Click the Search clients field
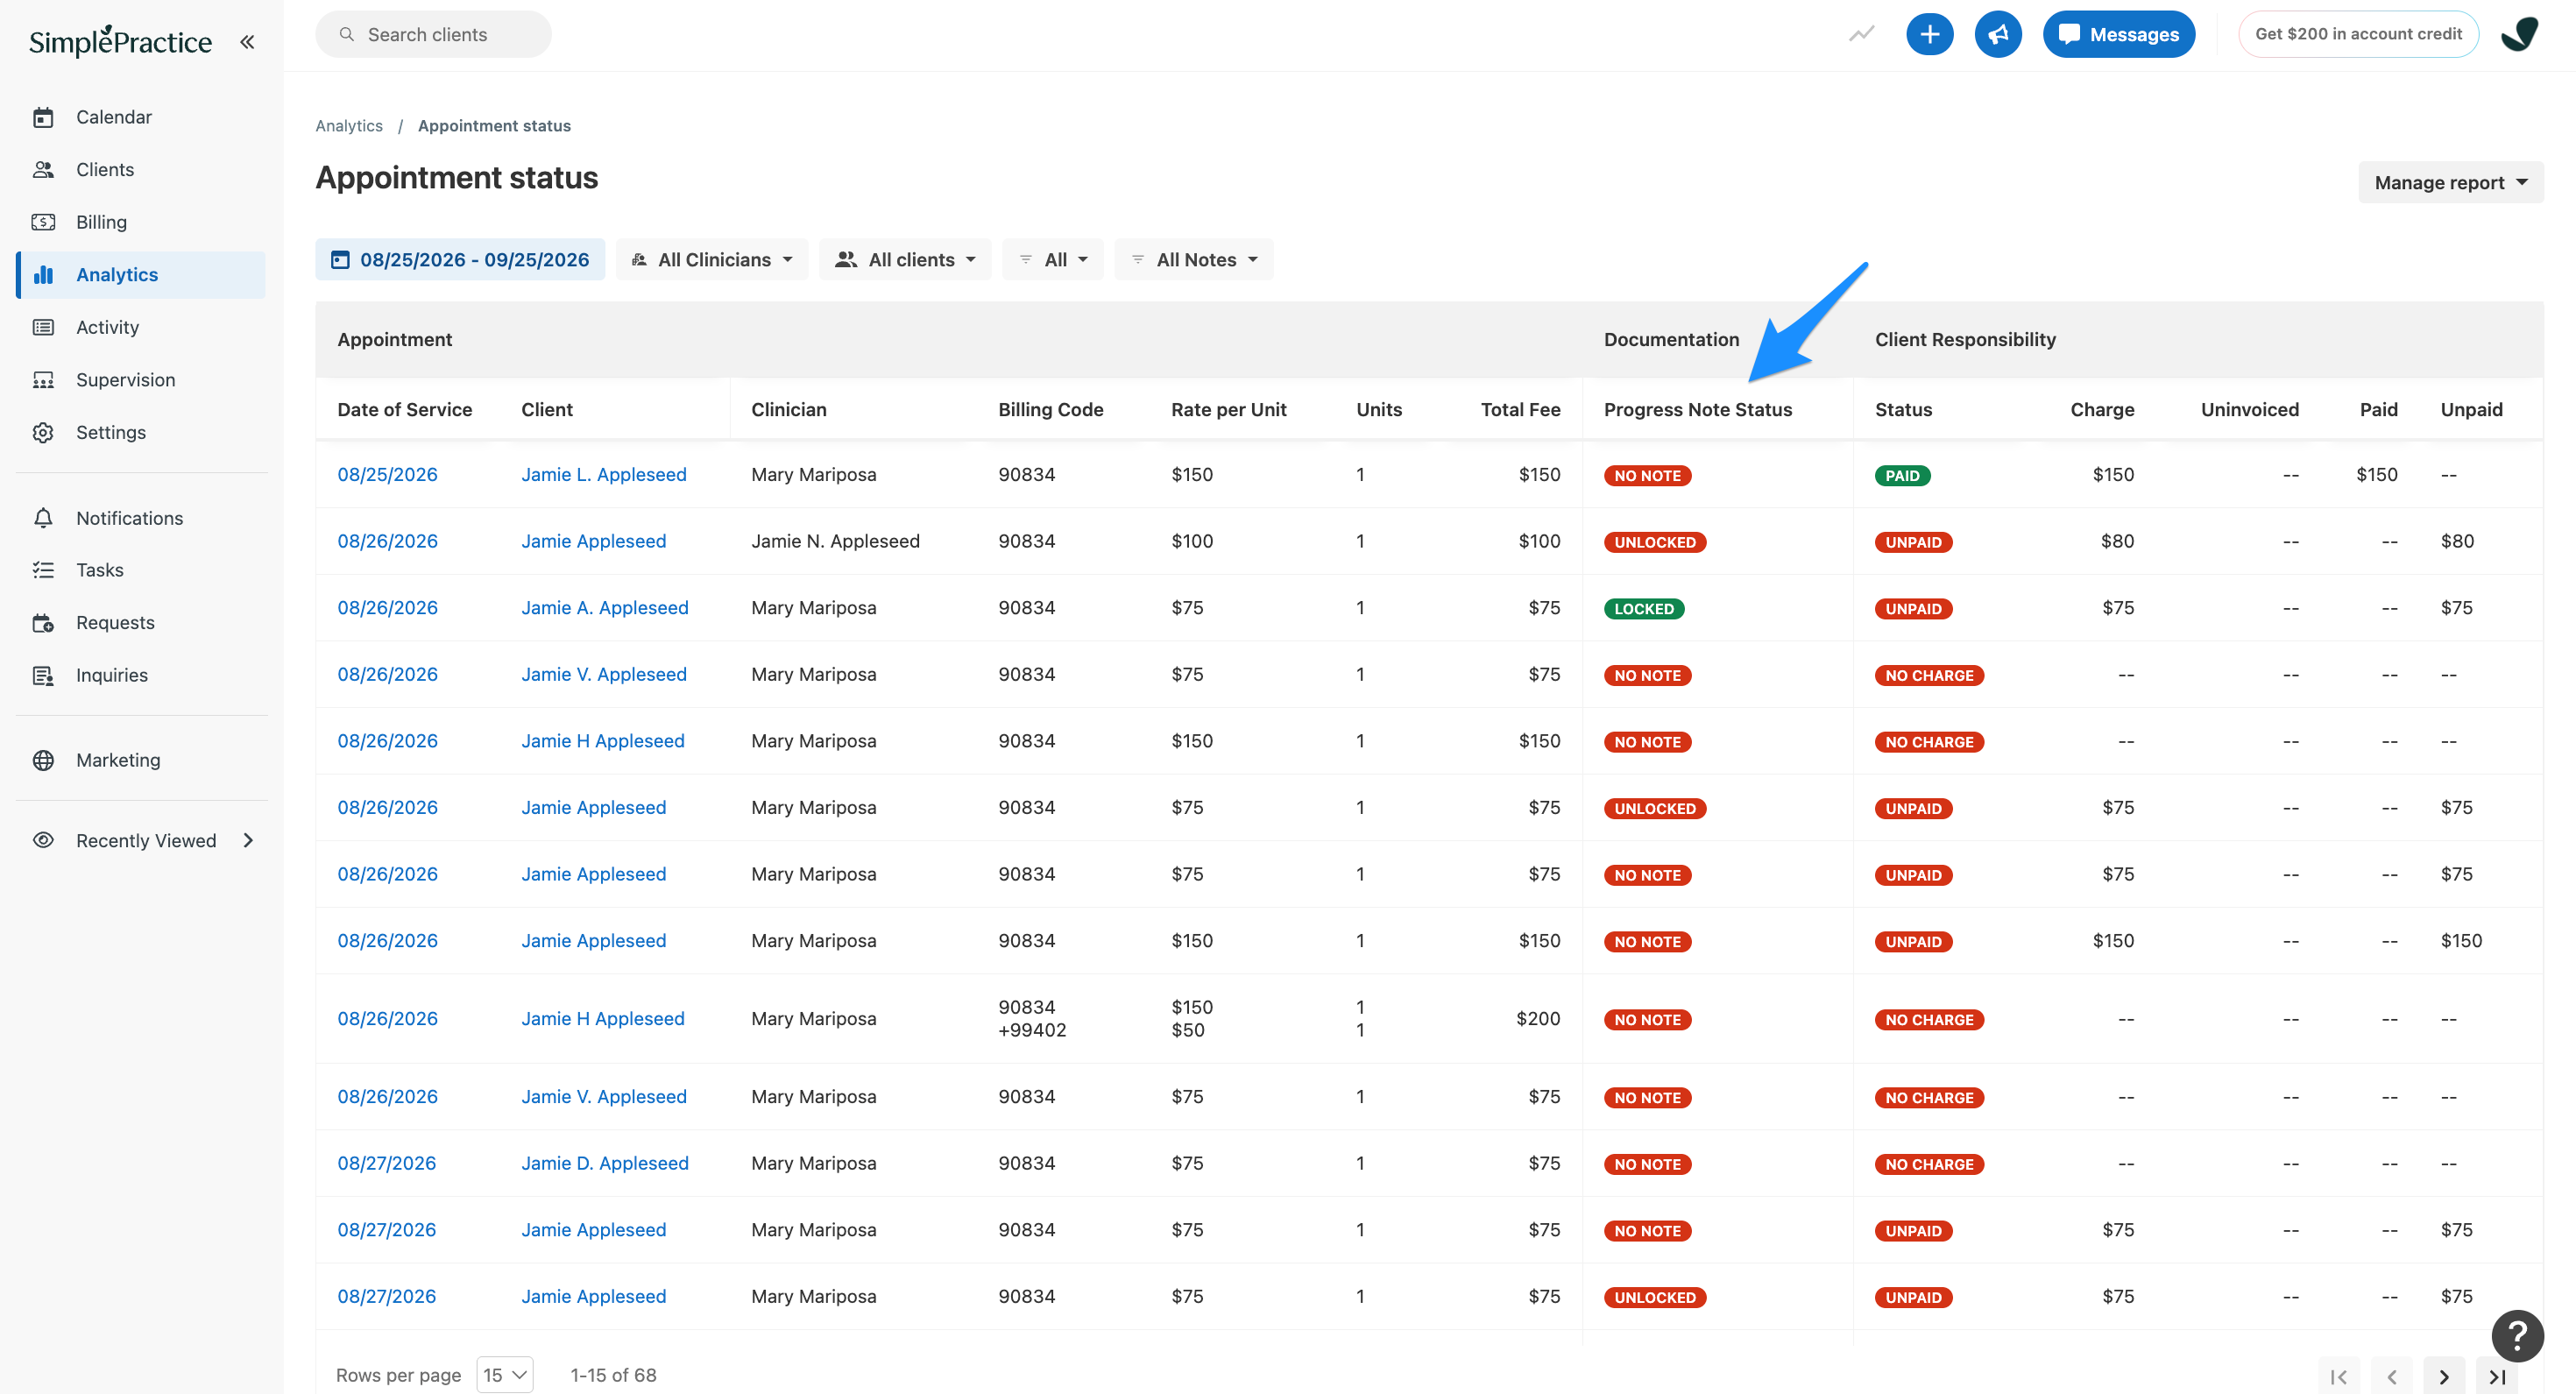The height and width of the screenshot is (1394, 2576). [x=433, y=34]
